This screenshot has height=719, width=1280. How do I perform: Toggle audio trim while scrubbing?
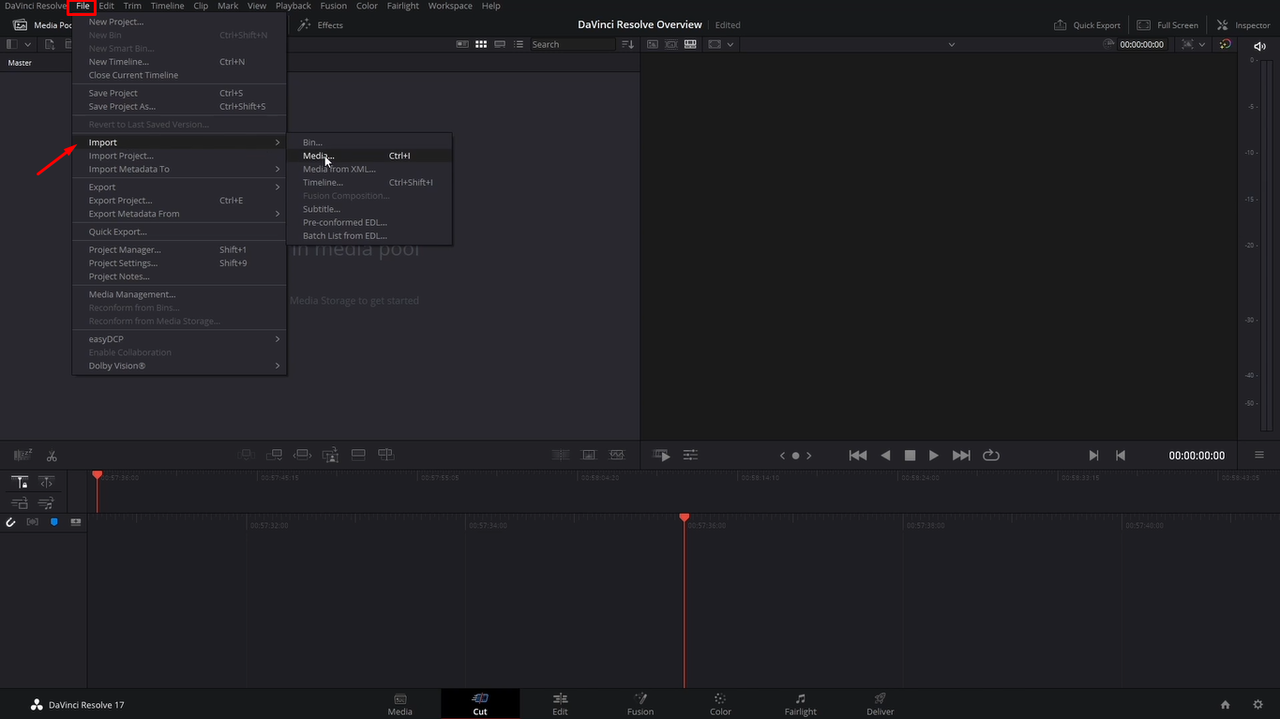[x=33, y=522]
